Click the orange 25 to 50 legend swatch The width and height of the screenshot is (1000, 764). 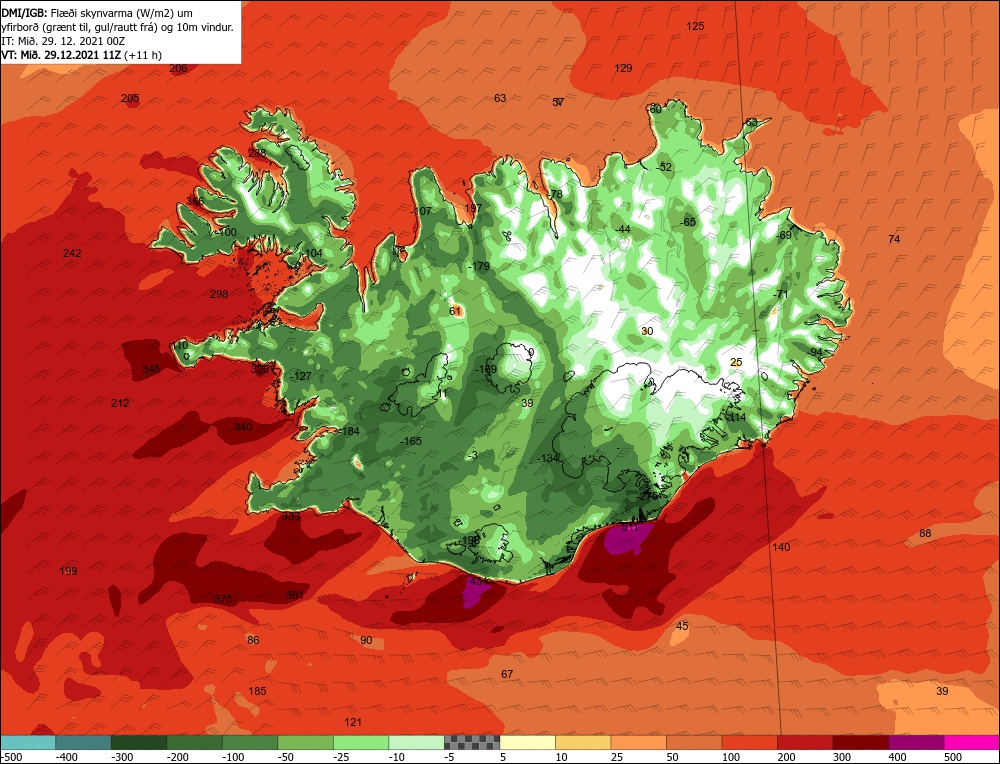[638, 742]
